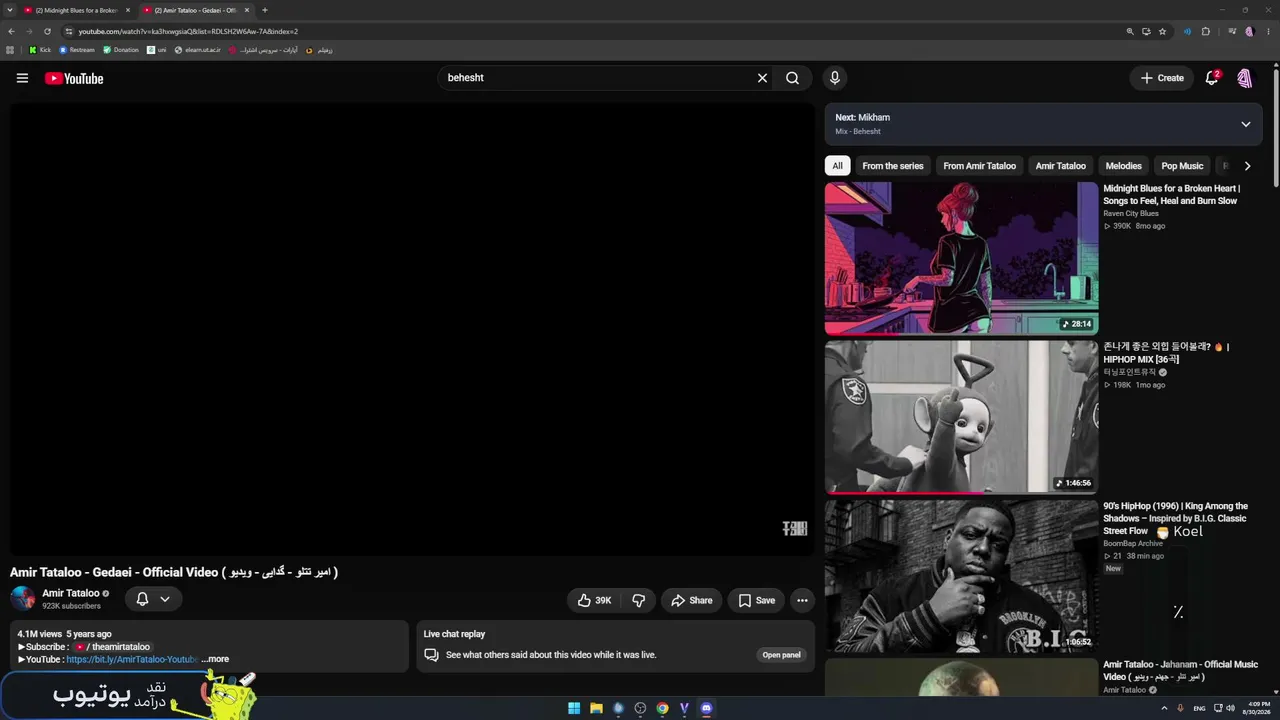
Task: Expand the description with ...more
Action: pyautogui.click(x=215, y=659)
